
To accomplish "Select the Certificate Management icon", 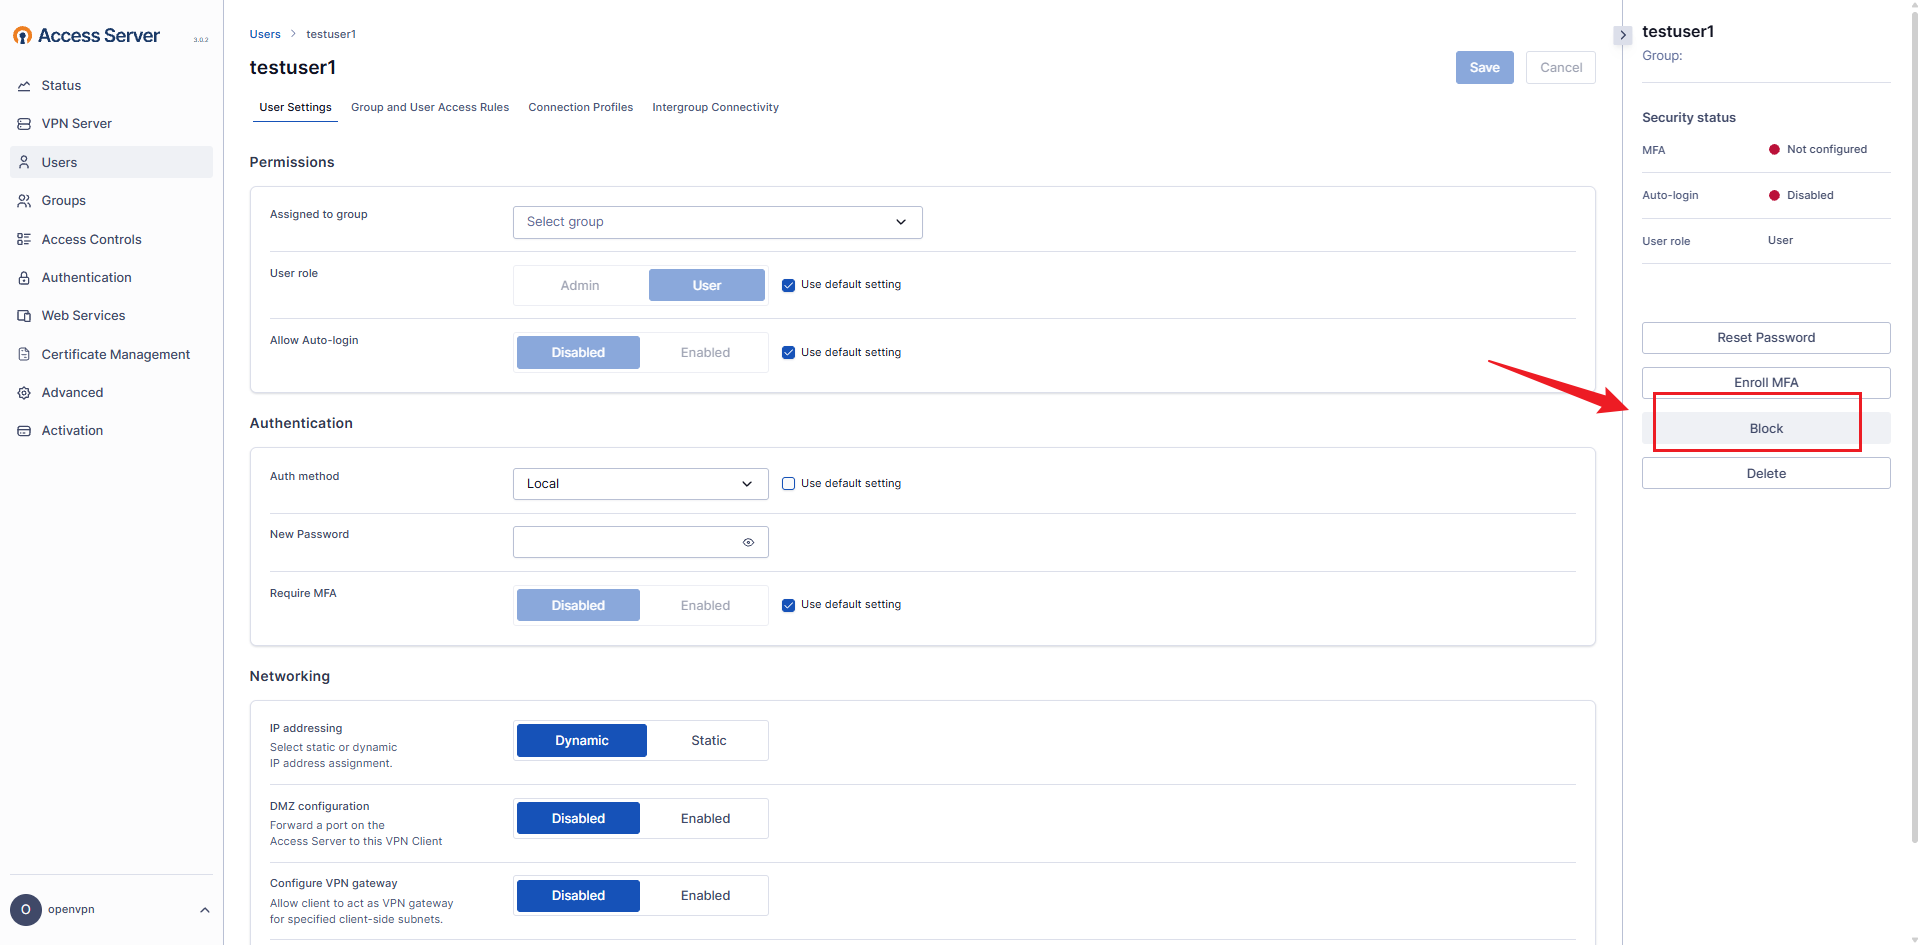I will pos(24,355).
